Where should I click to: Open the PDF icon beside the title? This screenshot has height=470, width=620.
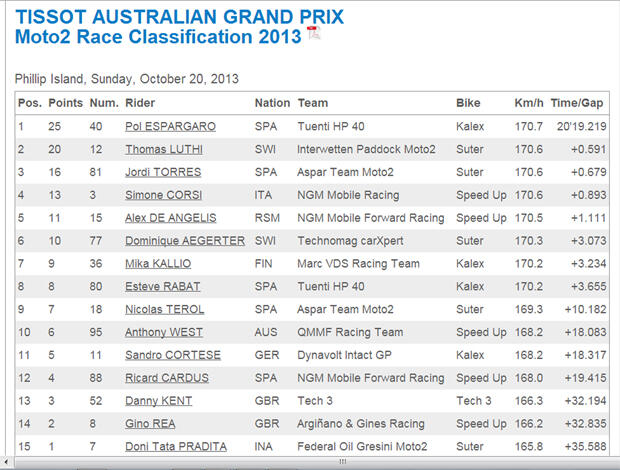pos(314,33)
